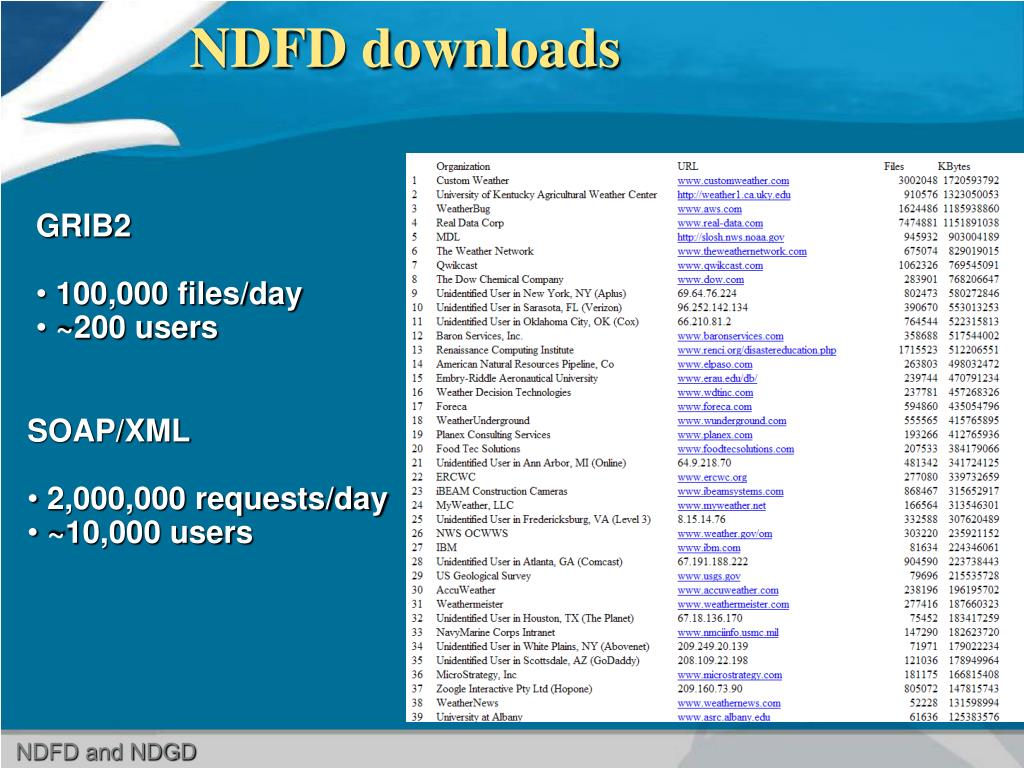Open the www.foreca.com link
Image resolution: width=1024 pixels, height=768 pixels.
(x=714, y=407)
